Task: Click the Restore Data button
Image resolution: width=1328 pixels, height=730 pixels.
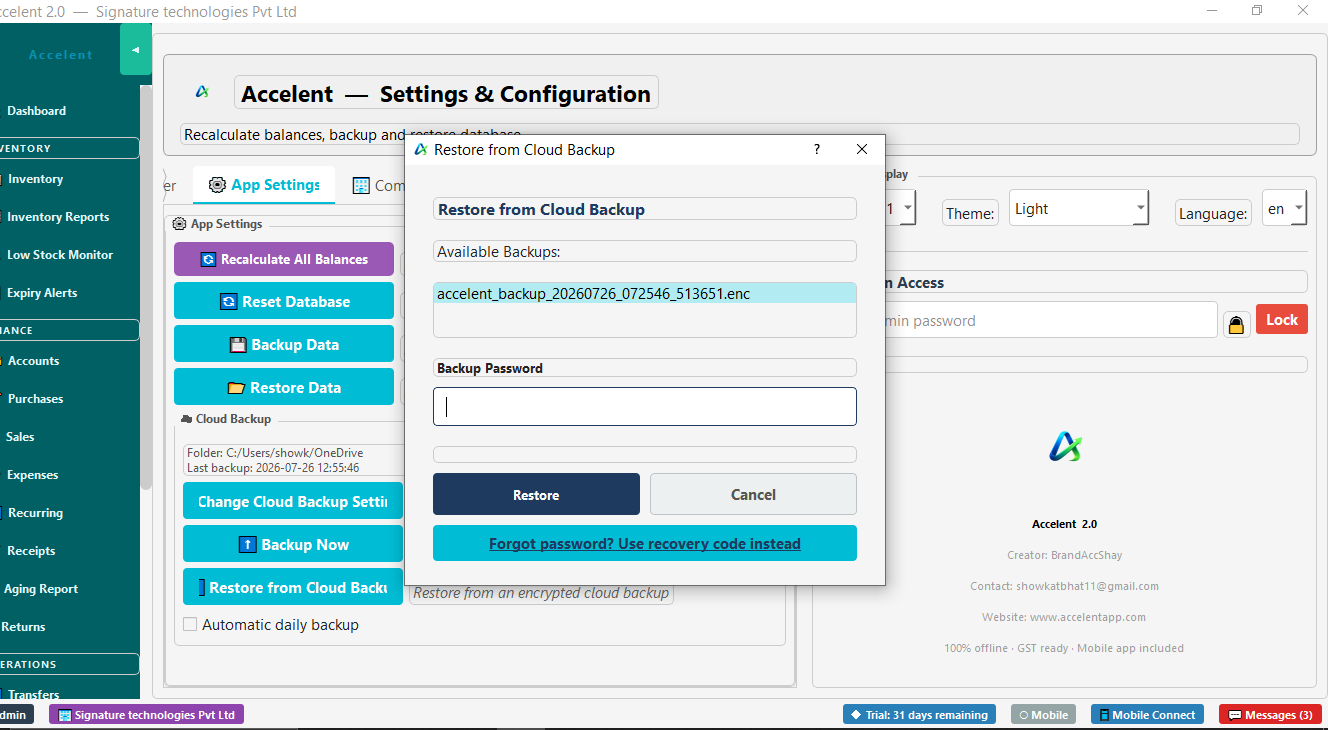Action: click(x=284, y=387)
